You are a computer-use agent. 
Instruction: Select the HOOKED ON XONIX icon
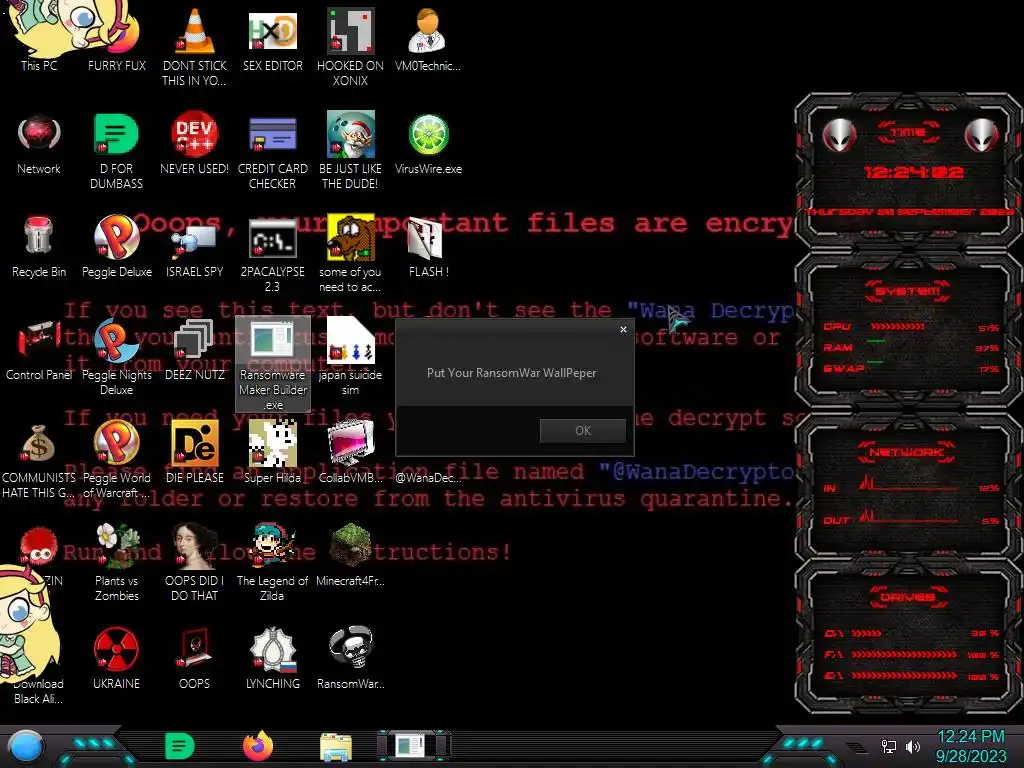point(350,46)
